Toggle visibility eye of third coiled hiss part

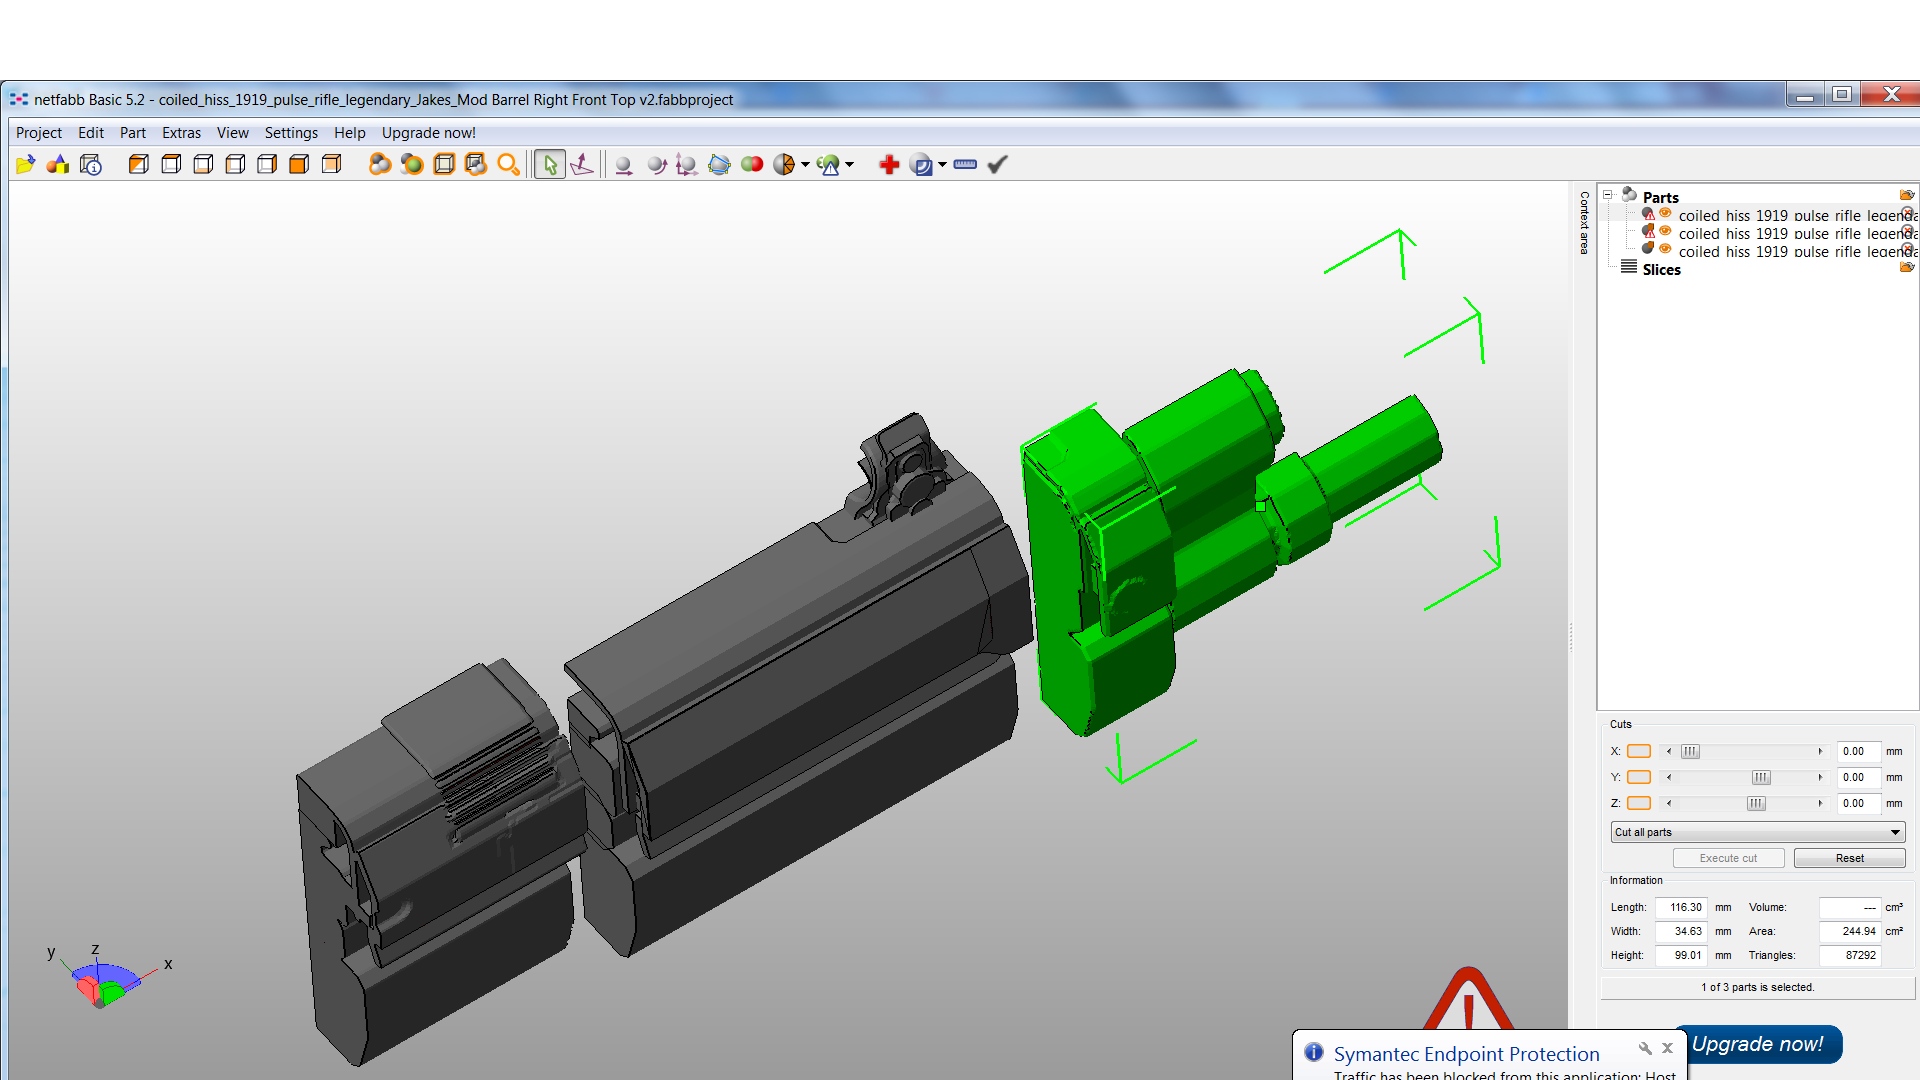(1665, 250)
